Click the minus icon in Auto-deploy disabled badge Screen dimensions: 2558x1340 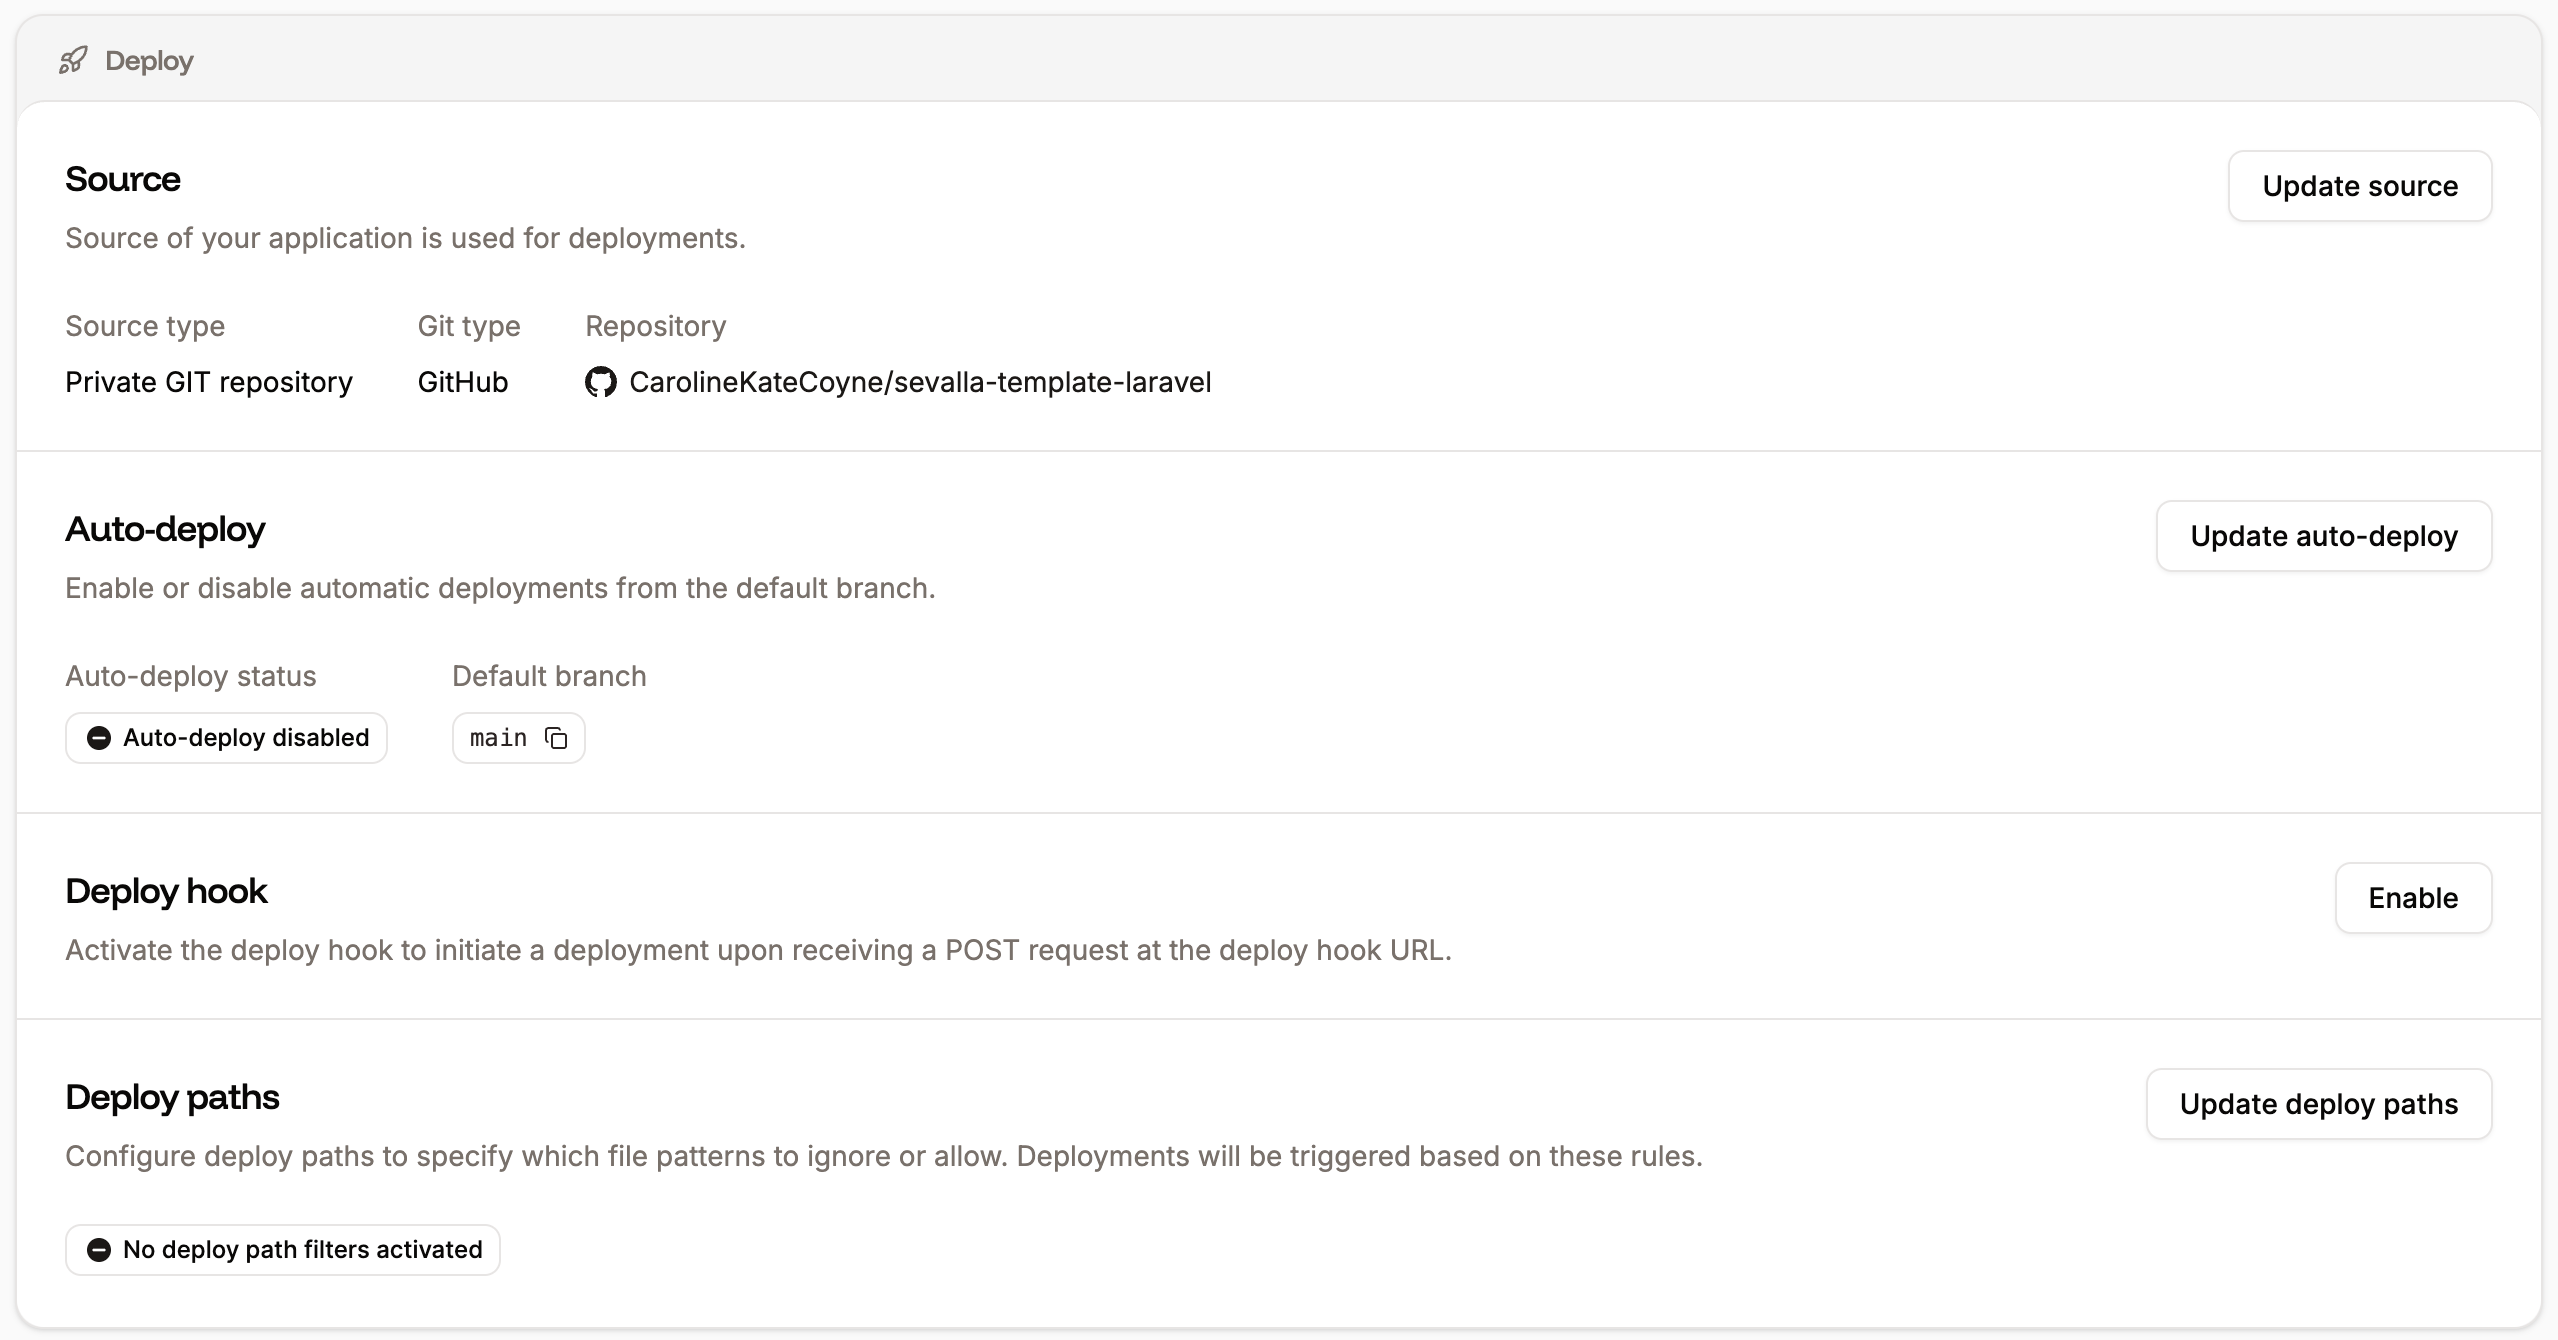click(x=99, y=738)
